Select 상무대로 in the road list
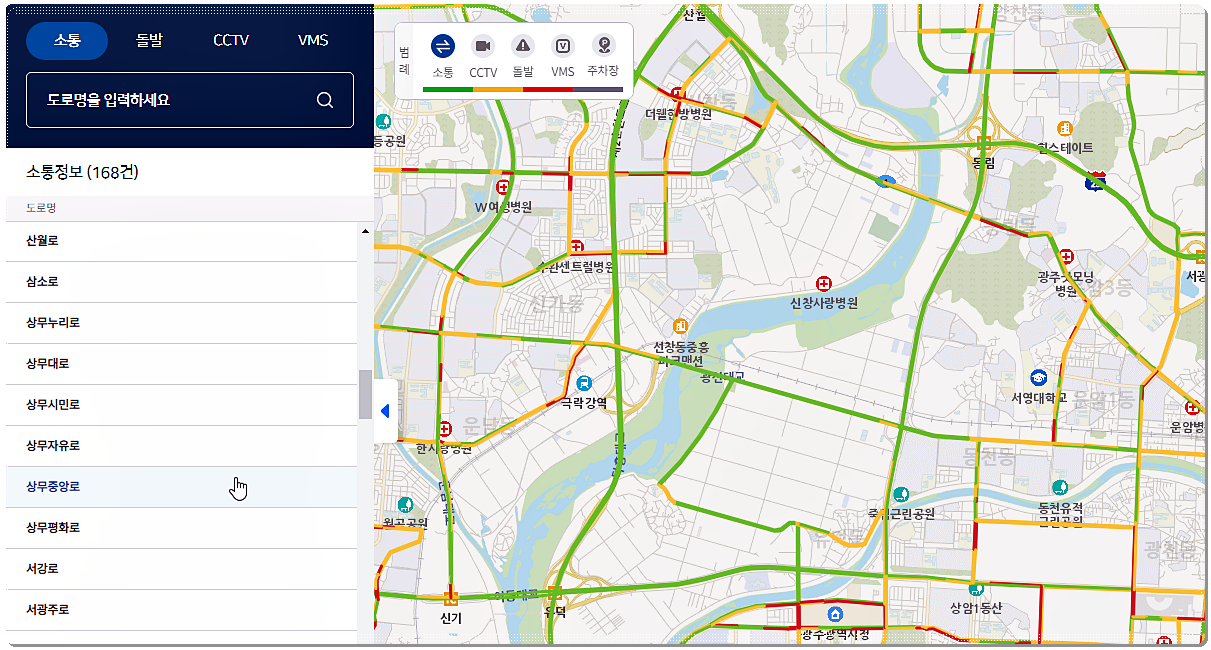Viewport: 1211px width, 650px height. coord(182,364)
